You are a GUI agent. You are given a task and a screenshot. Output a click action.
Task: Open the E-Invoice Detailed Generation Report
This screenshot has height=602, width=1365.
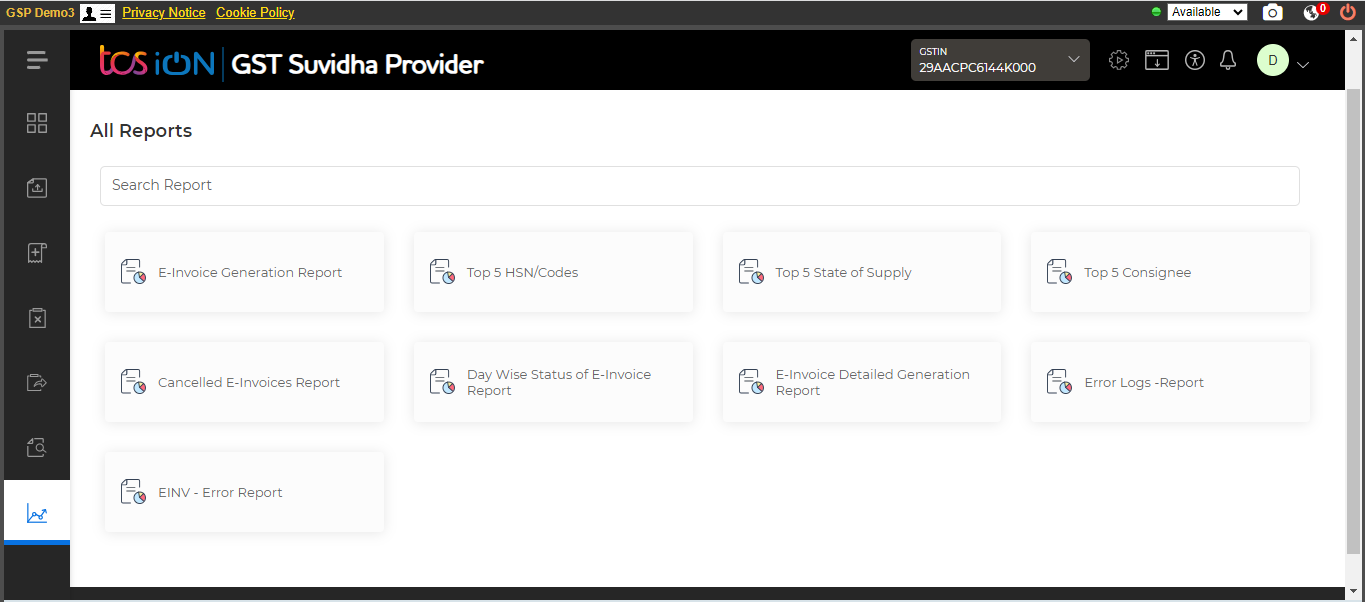862,382
